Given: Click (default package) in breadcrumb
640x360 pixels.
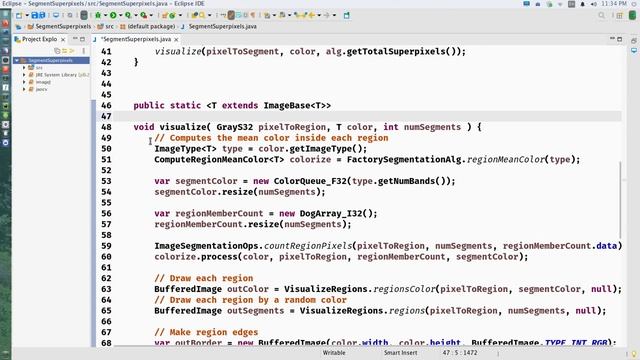Looking at the screenshot, I should tap(151, 26).
